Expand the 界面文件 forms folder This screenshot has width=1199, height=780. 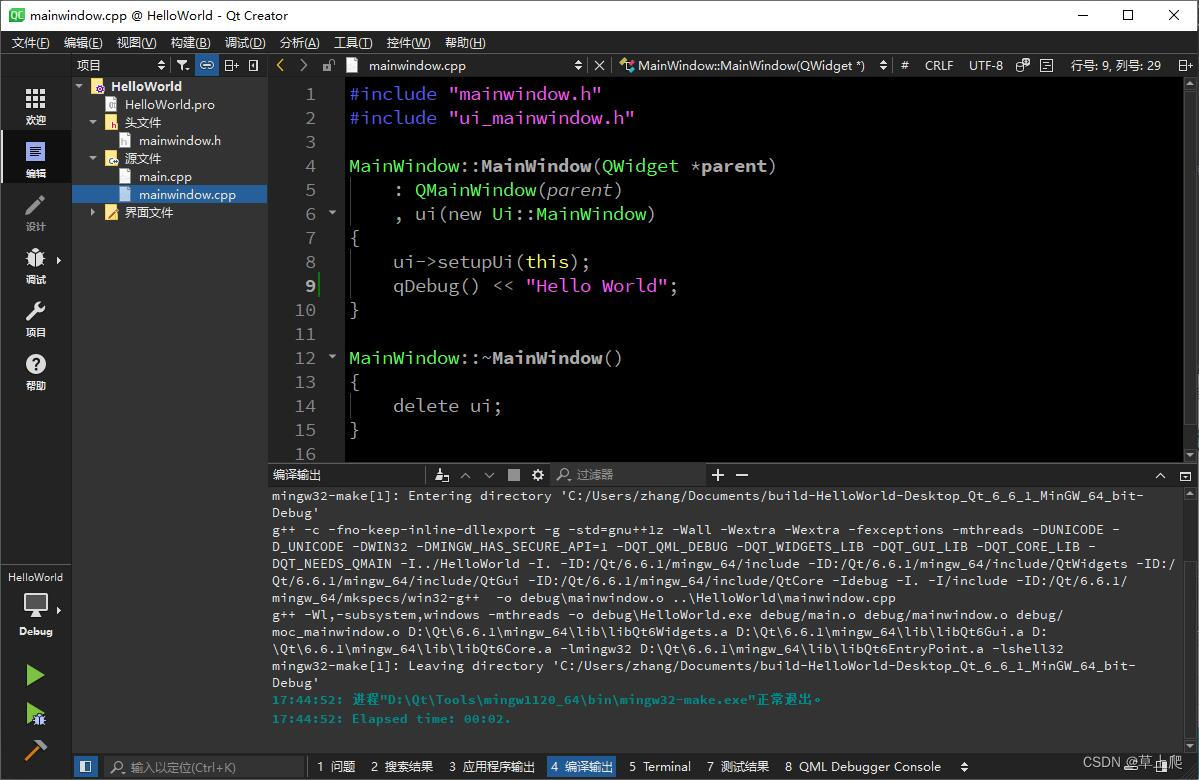(93, 212)
